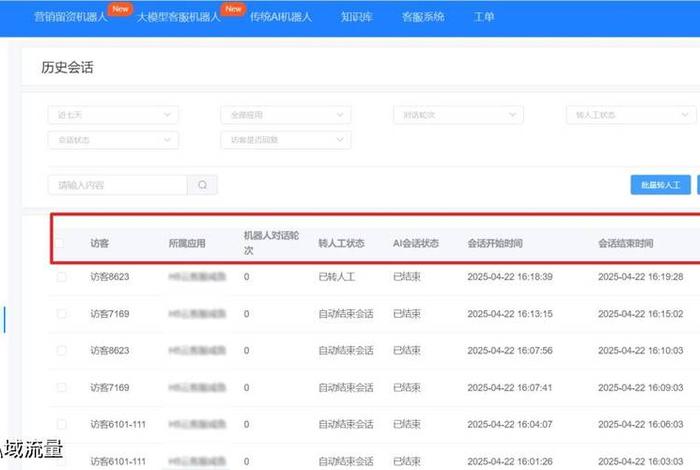Viewport: 700px width, 470px height.
Task: Click end time 2025-04-22 16:19:28
Action: pyautogui.click(x=641, y=277)
